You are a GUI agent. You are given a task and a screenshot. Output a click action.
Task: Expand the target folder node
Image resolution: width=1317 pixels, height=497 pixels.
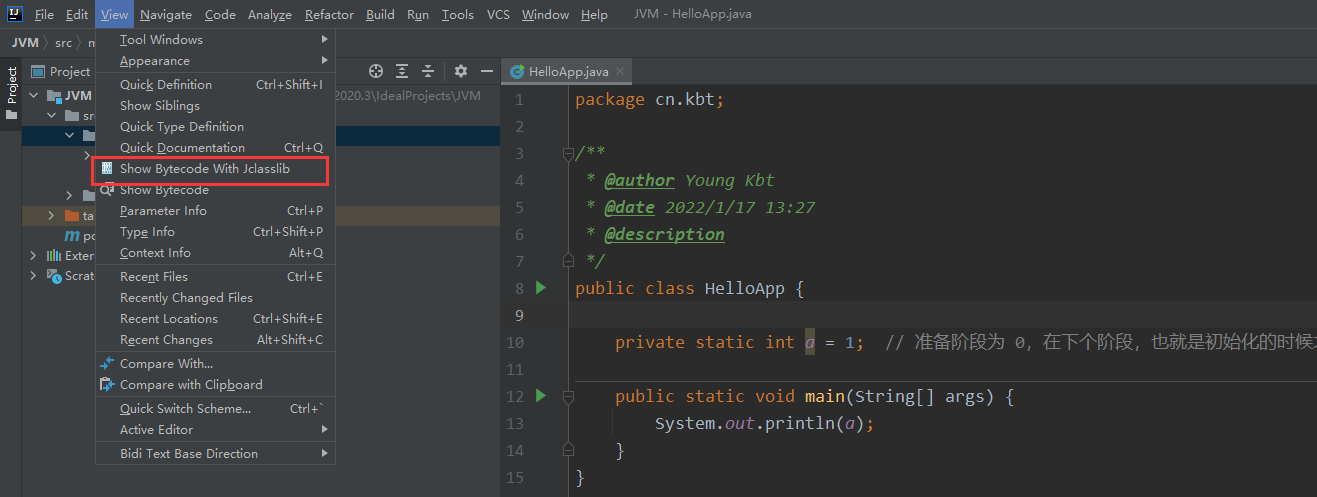coord(52,216)
